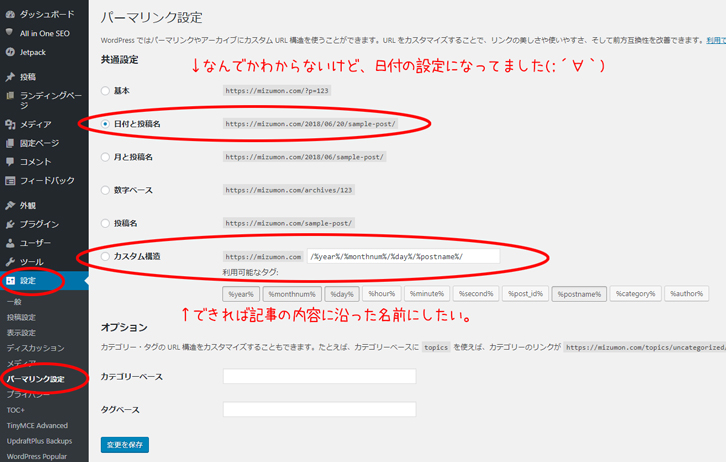The height and width of the screenshot is (462, 726).
Task: Go to 一般 settings submenu
Action: (14, 302)
